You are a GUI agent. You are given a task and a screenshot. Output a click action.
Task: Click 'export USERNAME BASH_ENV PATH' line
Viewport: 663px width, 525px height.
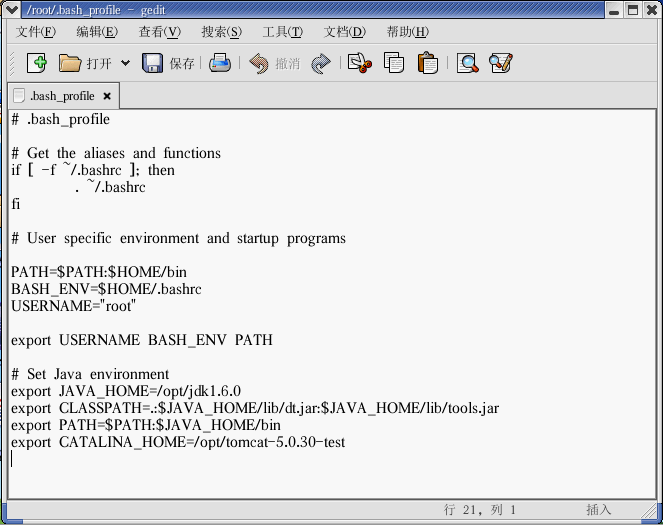pyautogui.click(x=142, y=340)
